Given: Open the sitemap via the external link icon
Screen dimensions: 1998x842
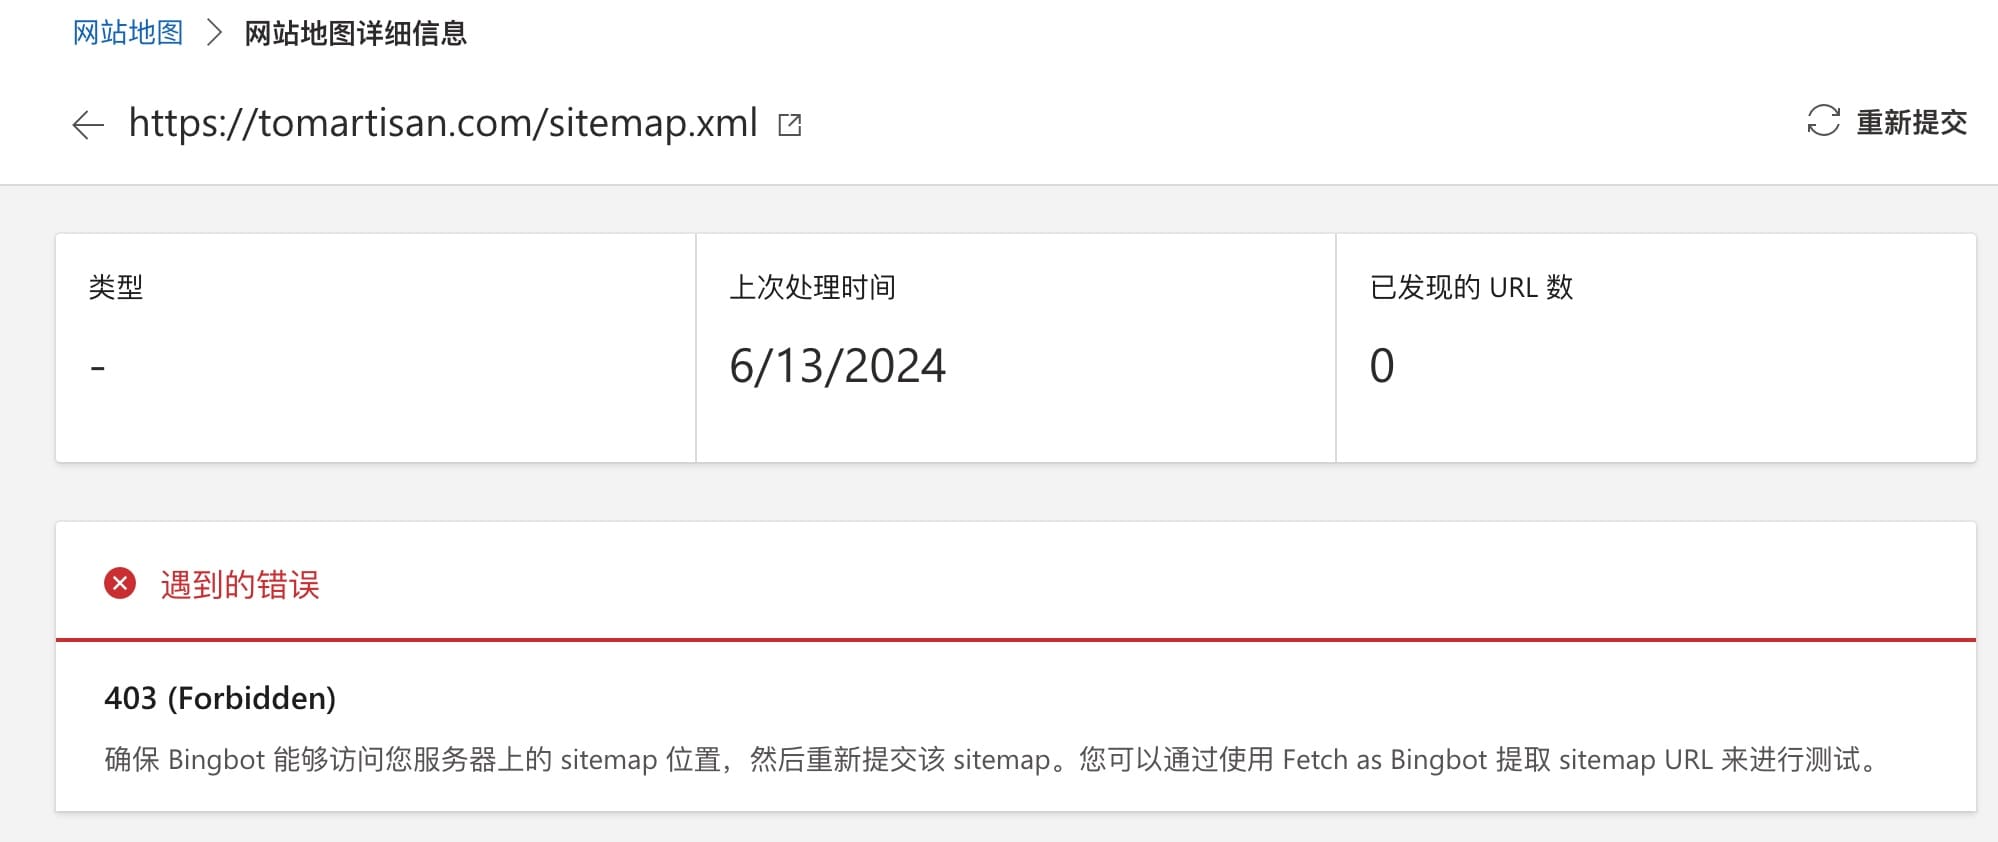Looking at the screenshot, I should coord(790,125).
